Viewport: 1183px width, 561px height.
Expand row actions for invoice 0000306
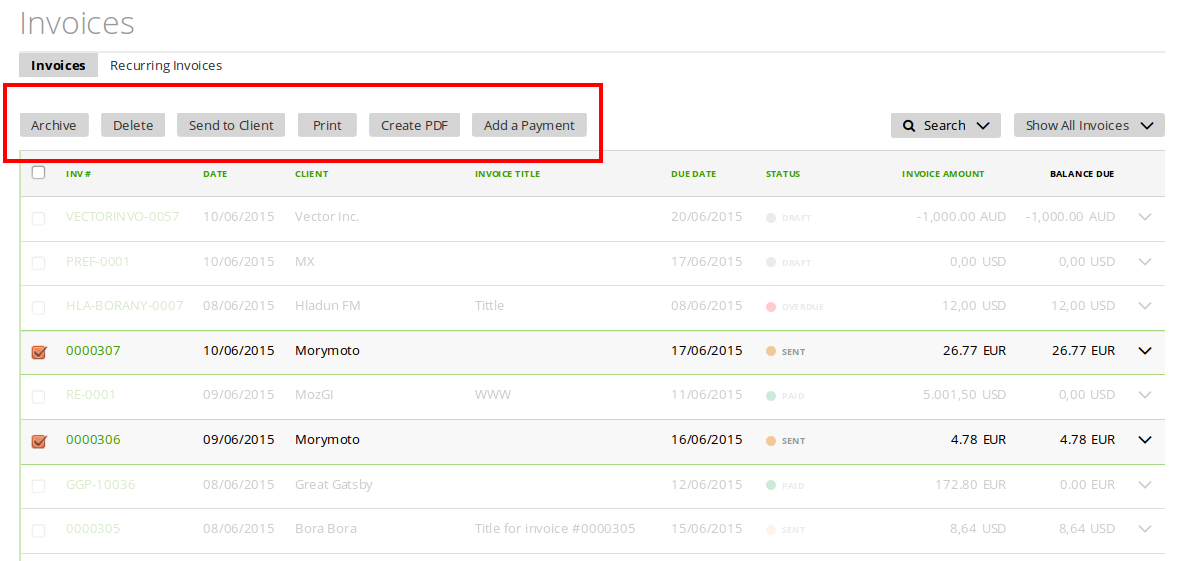[x=1145, y=440]
